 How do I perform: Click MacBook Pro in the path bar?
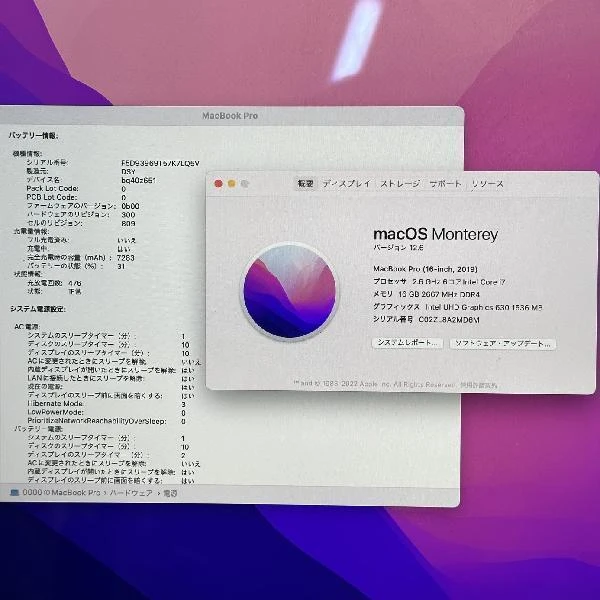coord(61,492)
